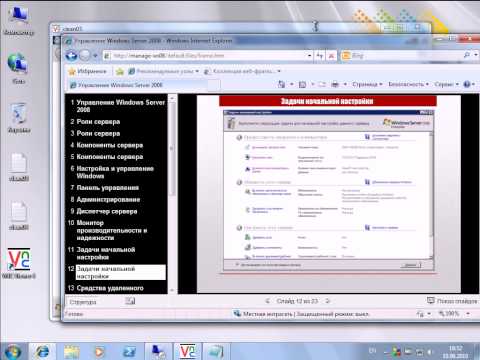Open Рекомендуемые узлы suggested sites
This screenshot has height=360, width=480.
point(163,71)
